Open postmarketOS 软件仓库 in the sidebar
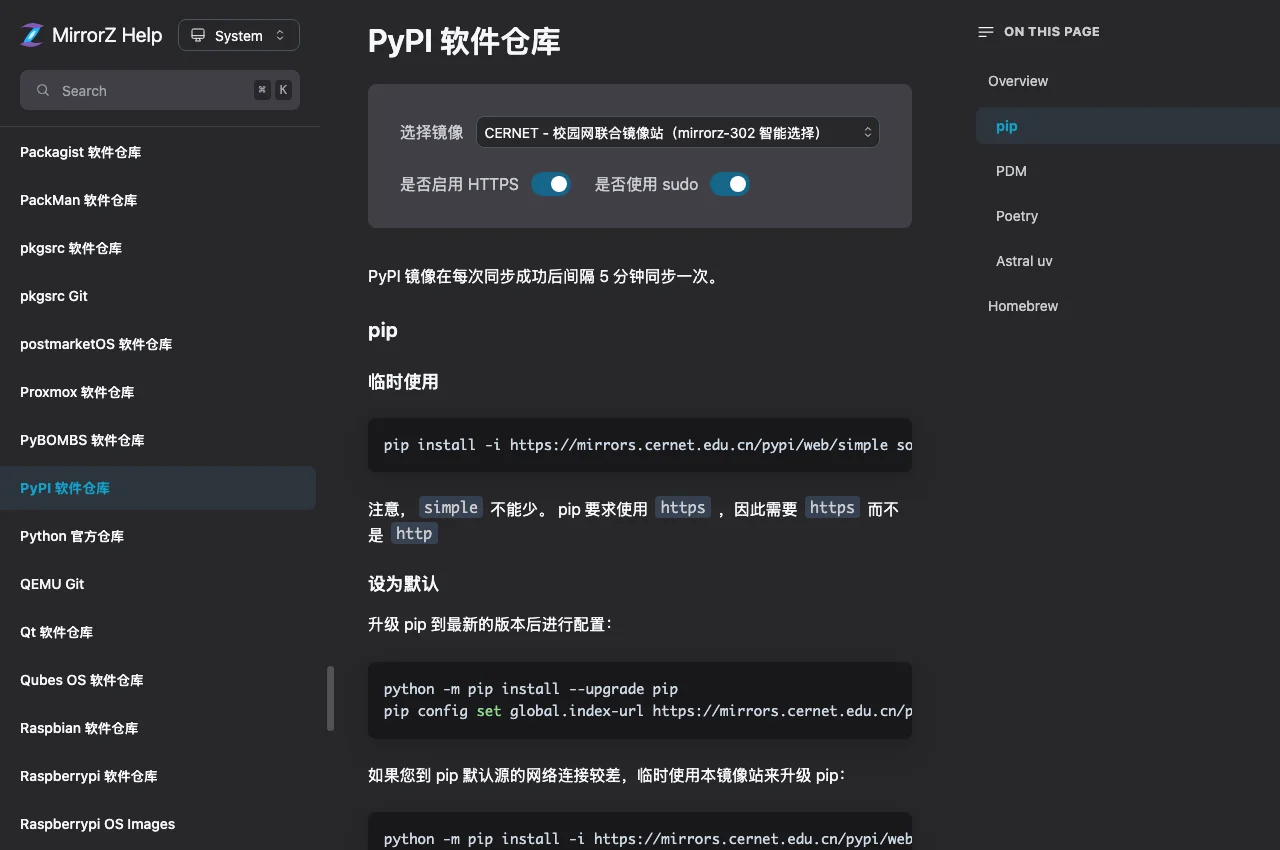 point(96,344)
